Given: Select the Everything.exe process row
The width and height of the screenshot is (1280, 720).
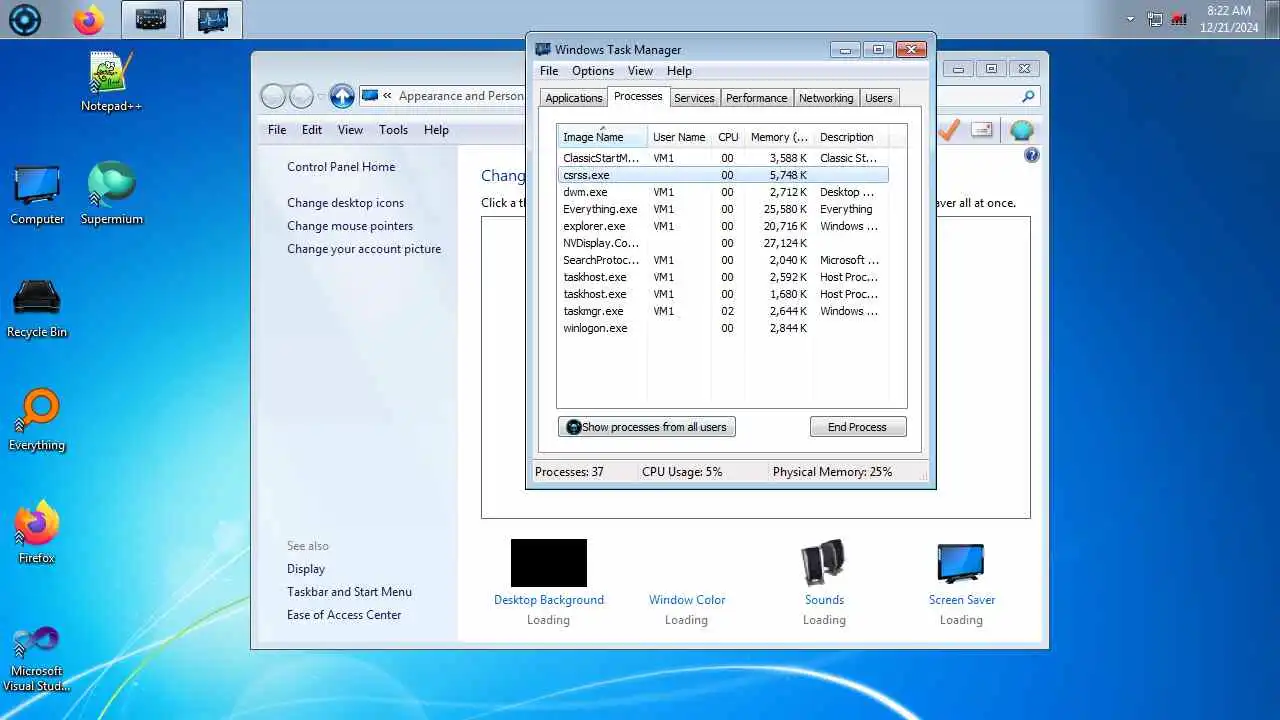Looking at the screenshot, I should [723, 209].
